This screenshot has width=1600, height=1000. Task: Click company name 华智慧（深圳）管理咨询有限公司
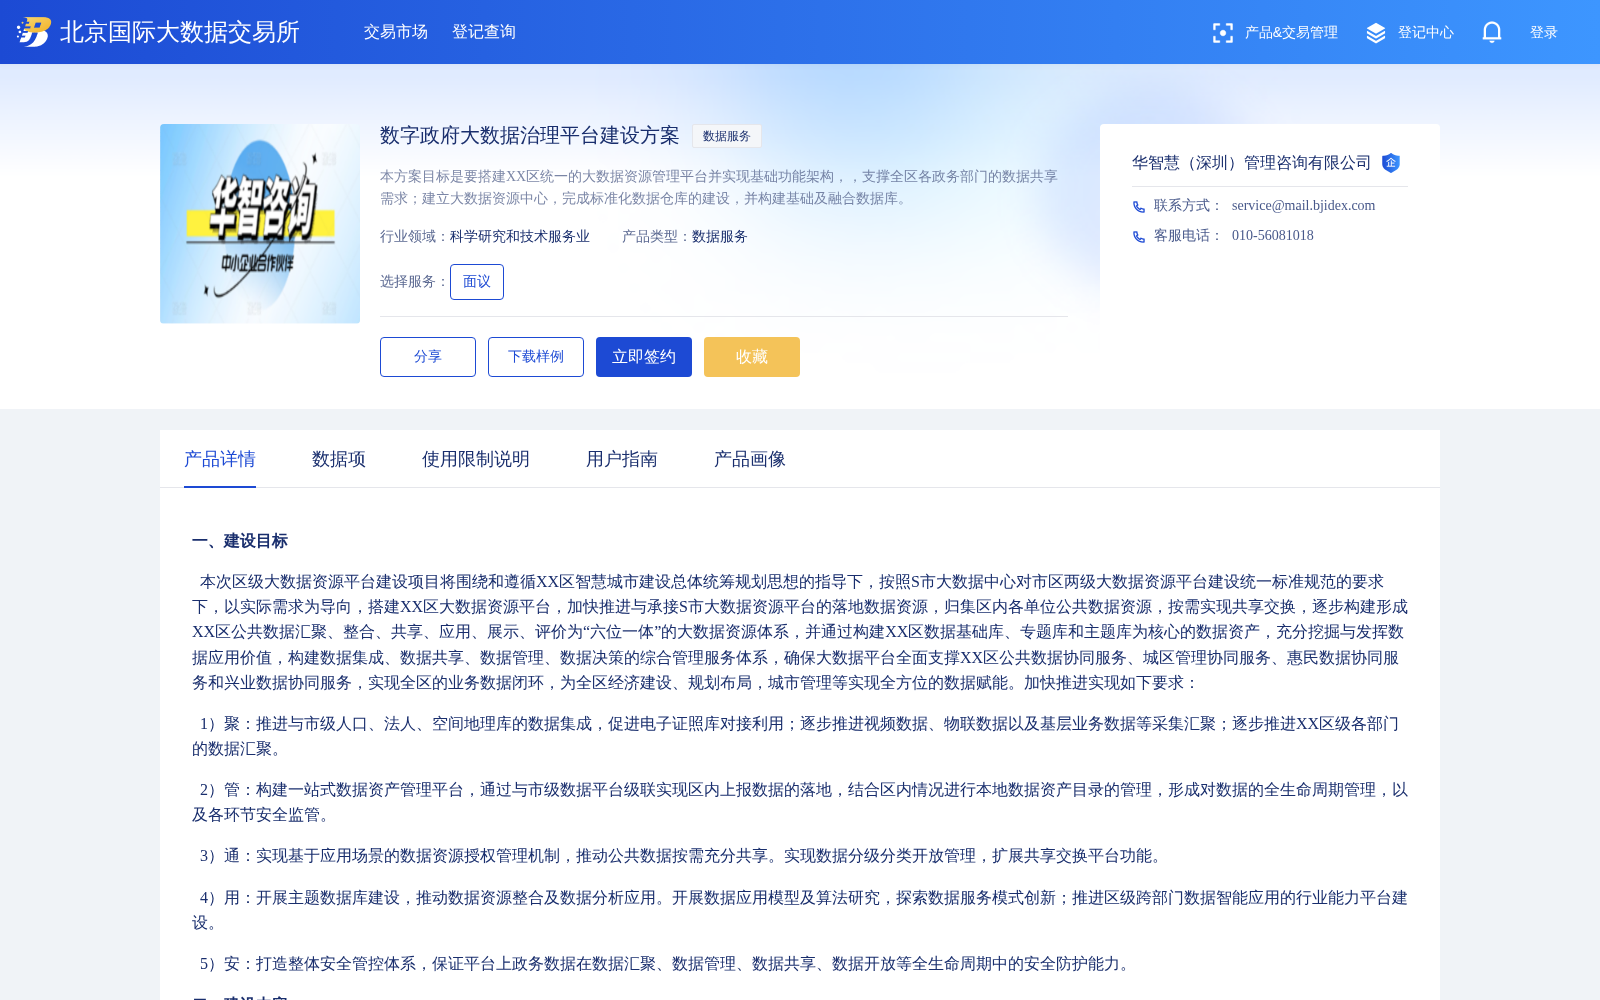coord(1252,163)
